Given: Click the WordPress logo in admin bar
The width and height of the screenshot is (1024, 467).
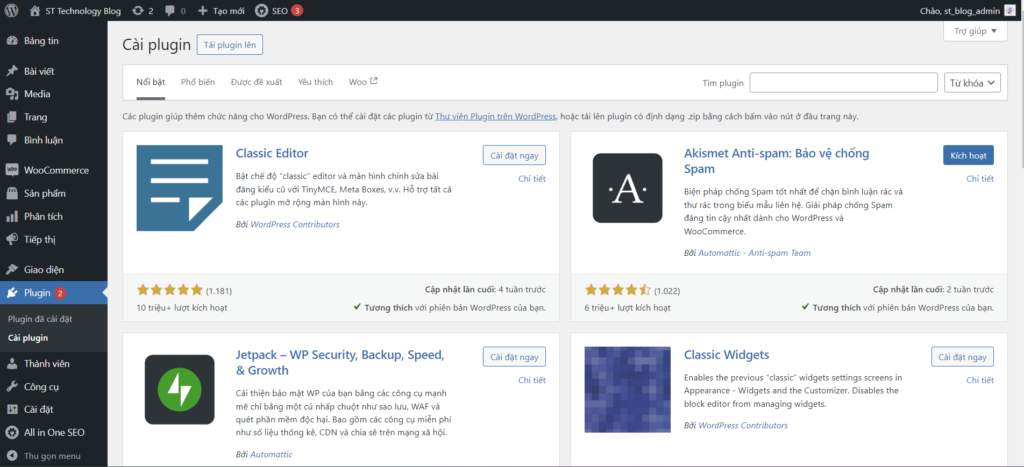Looking at the screenshot, I should pyautogui.click(x=12, y=11).
